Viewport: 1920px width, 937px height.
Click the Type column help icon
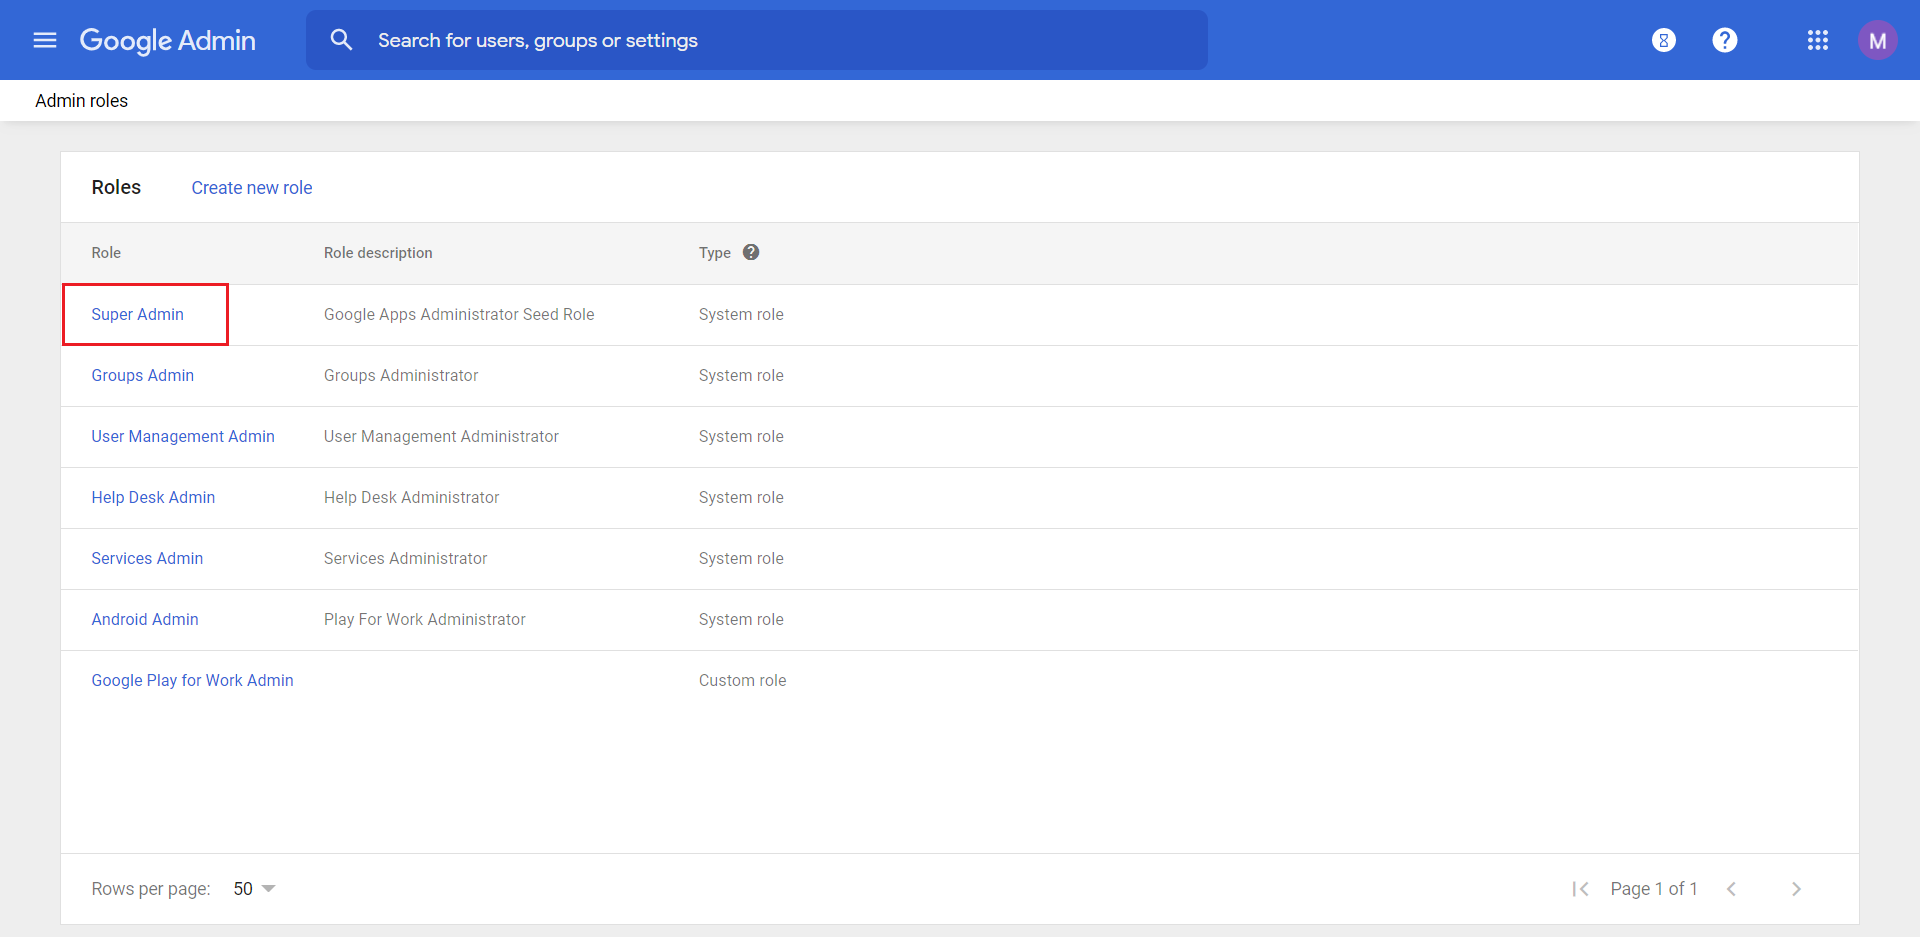coord(751,252)
